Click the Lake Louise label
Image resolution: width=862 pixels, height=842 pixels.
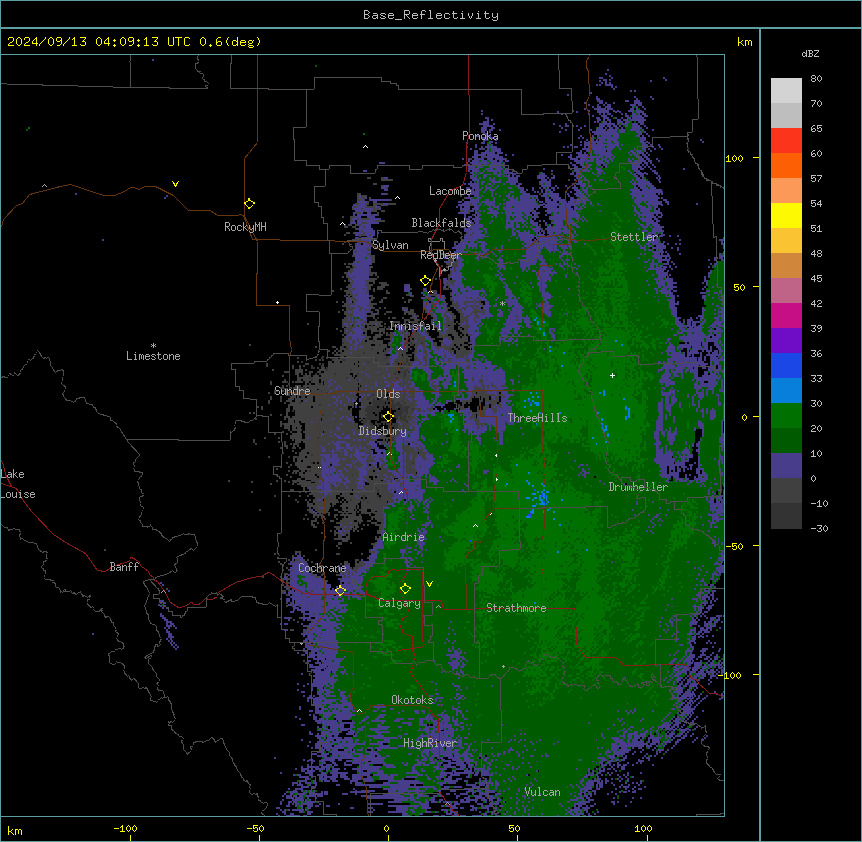[x=18, y=484]
